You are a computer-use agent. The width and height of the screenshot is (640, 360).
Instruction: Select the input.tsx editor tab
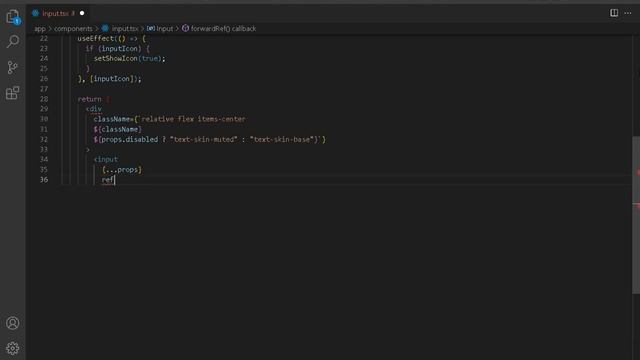tap(59, 13)
